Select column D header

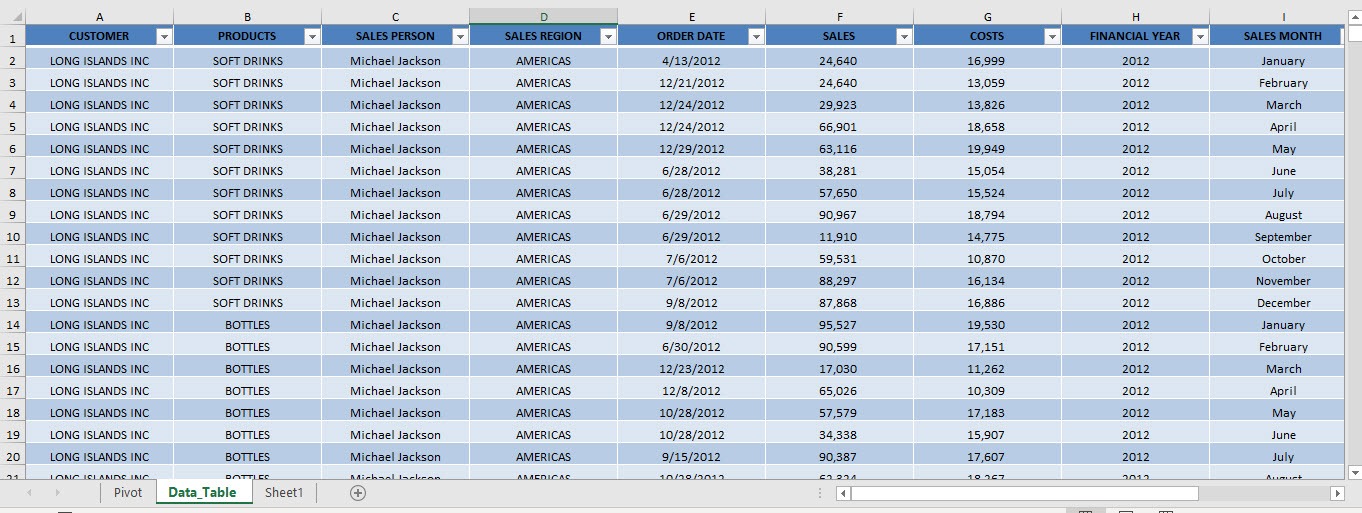(544, 17)
